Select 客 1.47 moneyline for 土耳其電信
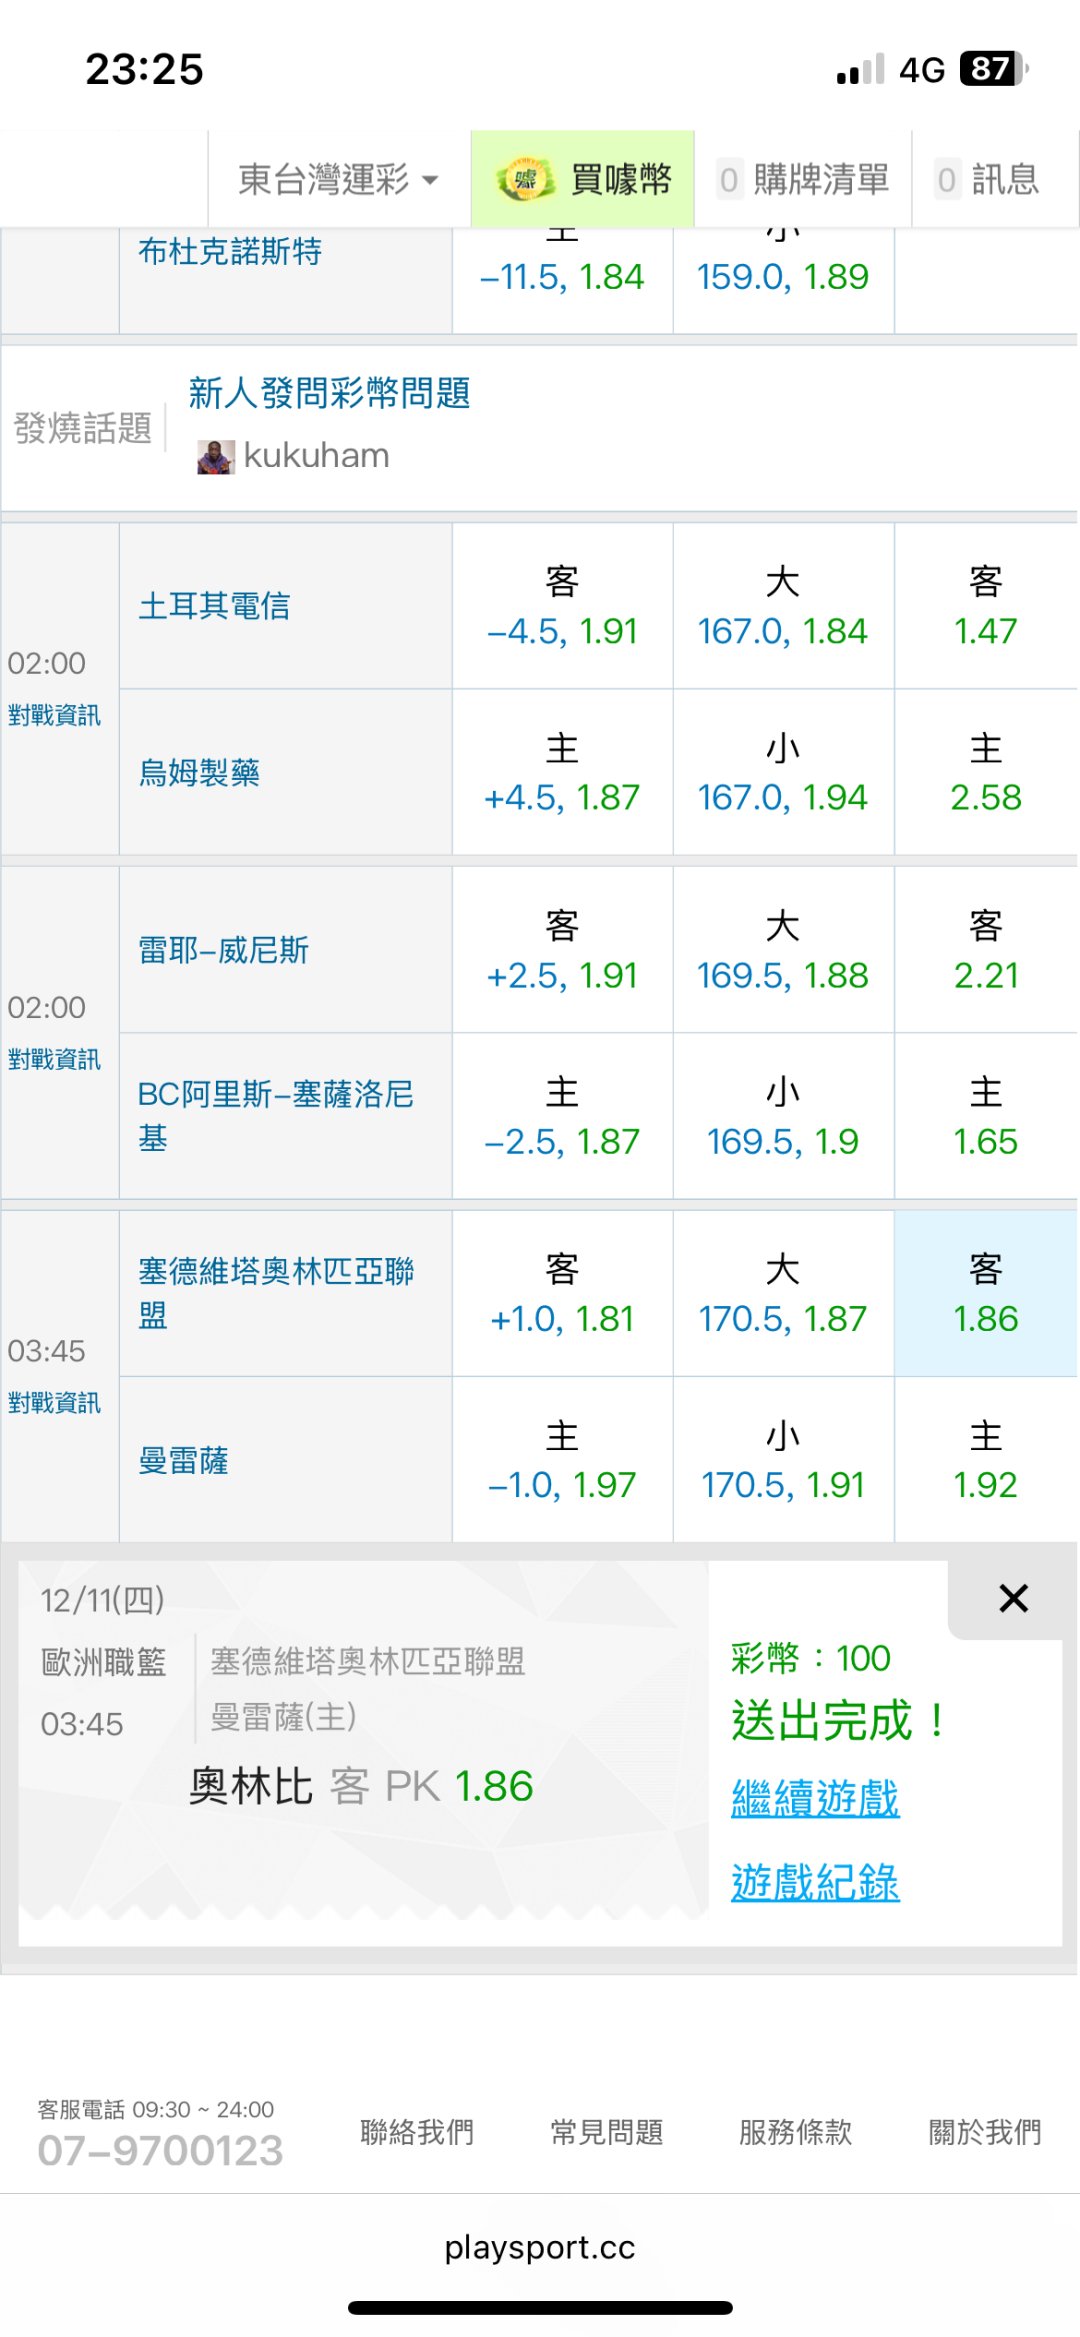The height and width of the screenshot is (2337, 1080). (x=985, y=606)
